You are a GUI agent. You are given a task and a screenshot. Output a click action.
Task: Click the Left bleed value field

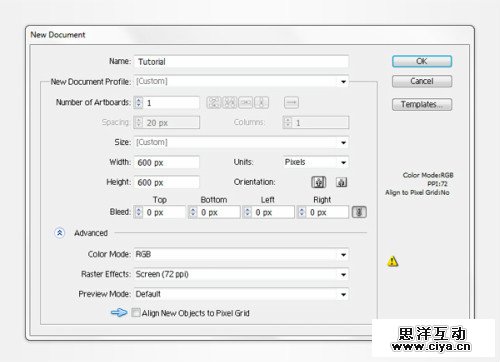coord(273,212)
